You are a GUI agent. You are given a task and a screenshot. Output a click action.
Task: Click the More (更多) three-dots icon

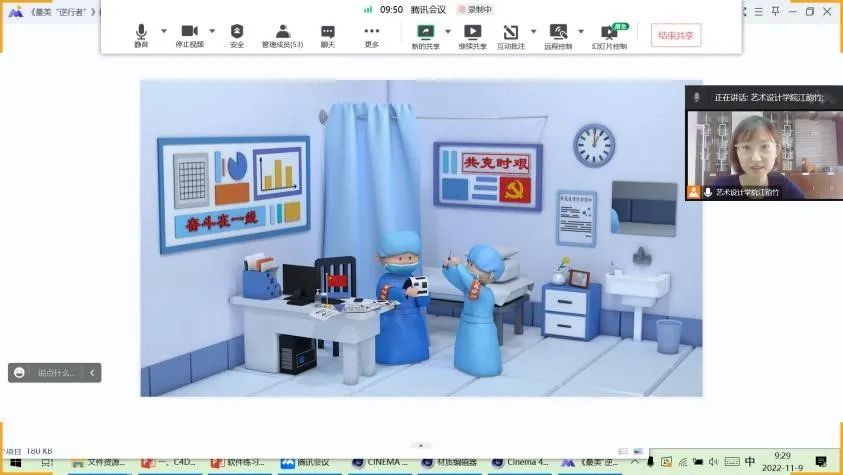click(372, 34)
